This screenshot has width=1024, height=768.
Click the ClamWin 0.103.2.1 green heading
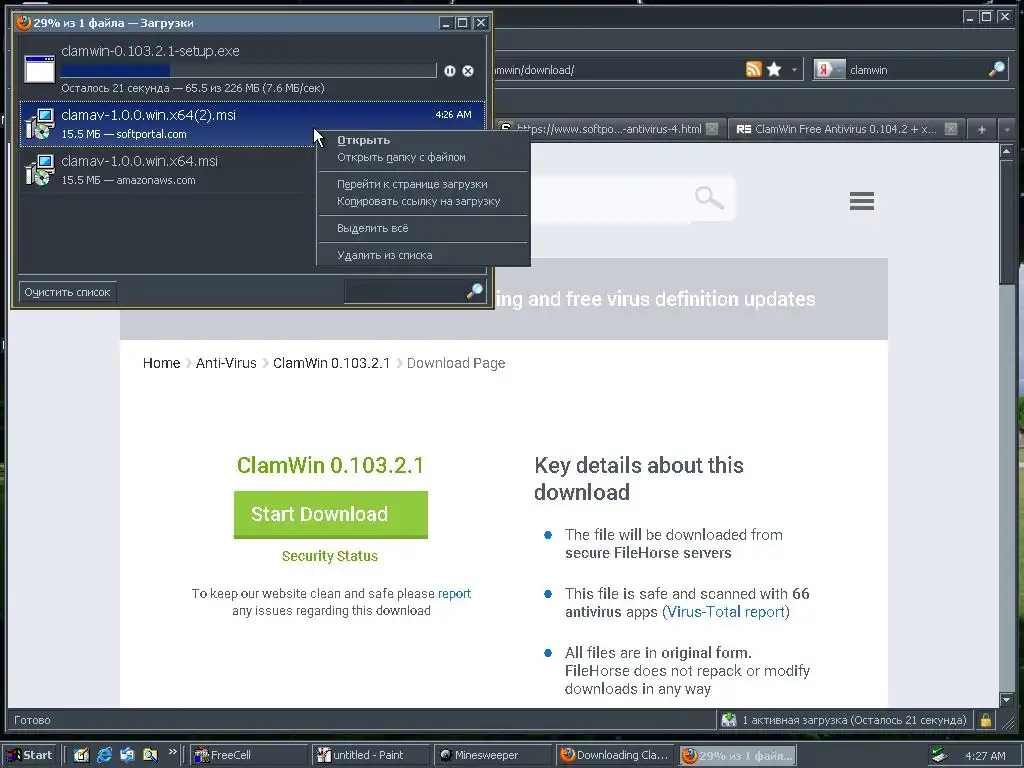[x=330, y=465]
